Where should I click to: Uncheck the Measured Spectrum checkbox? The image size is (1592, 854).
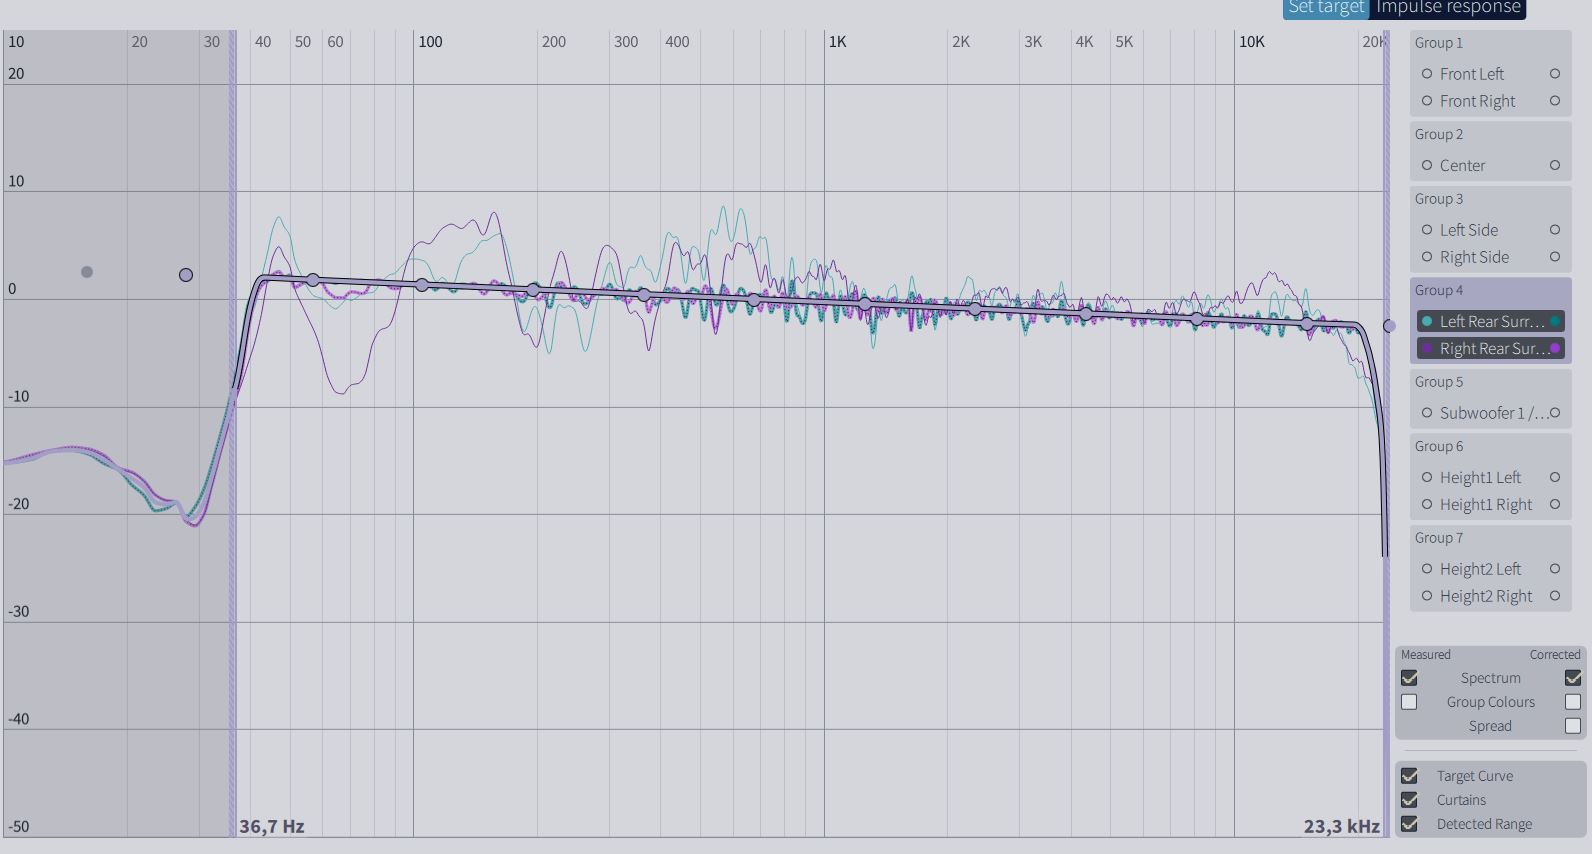coord(1409,678)
